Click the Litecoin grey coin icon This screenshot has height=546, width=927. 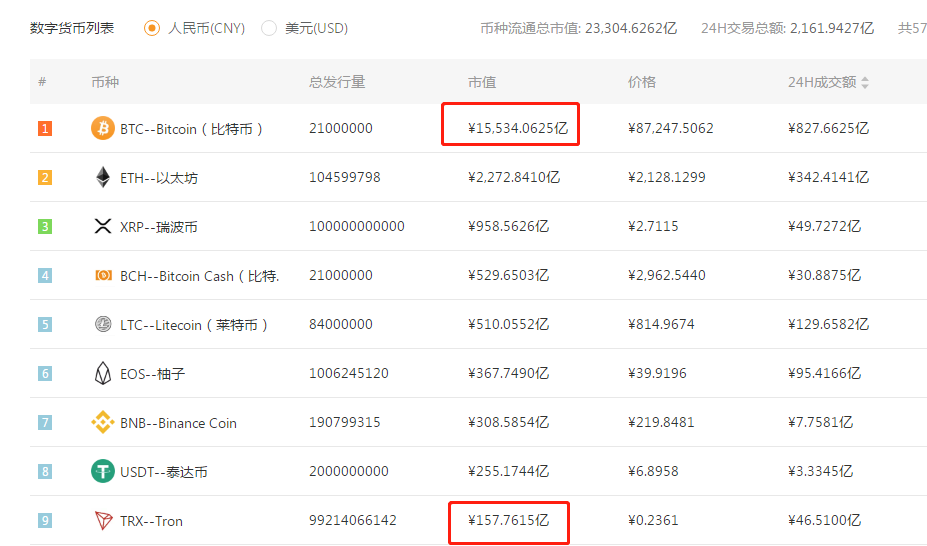(x=103, y=324)
